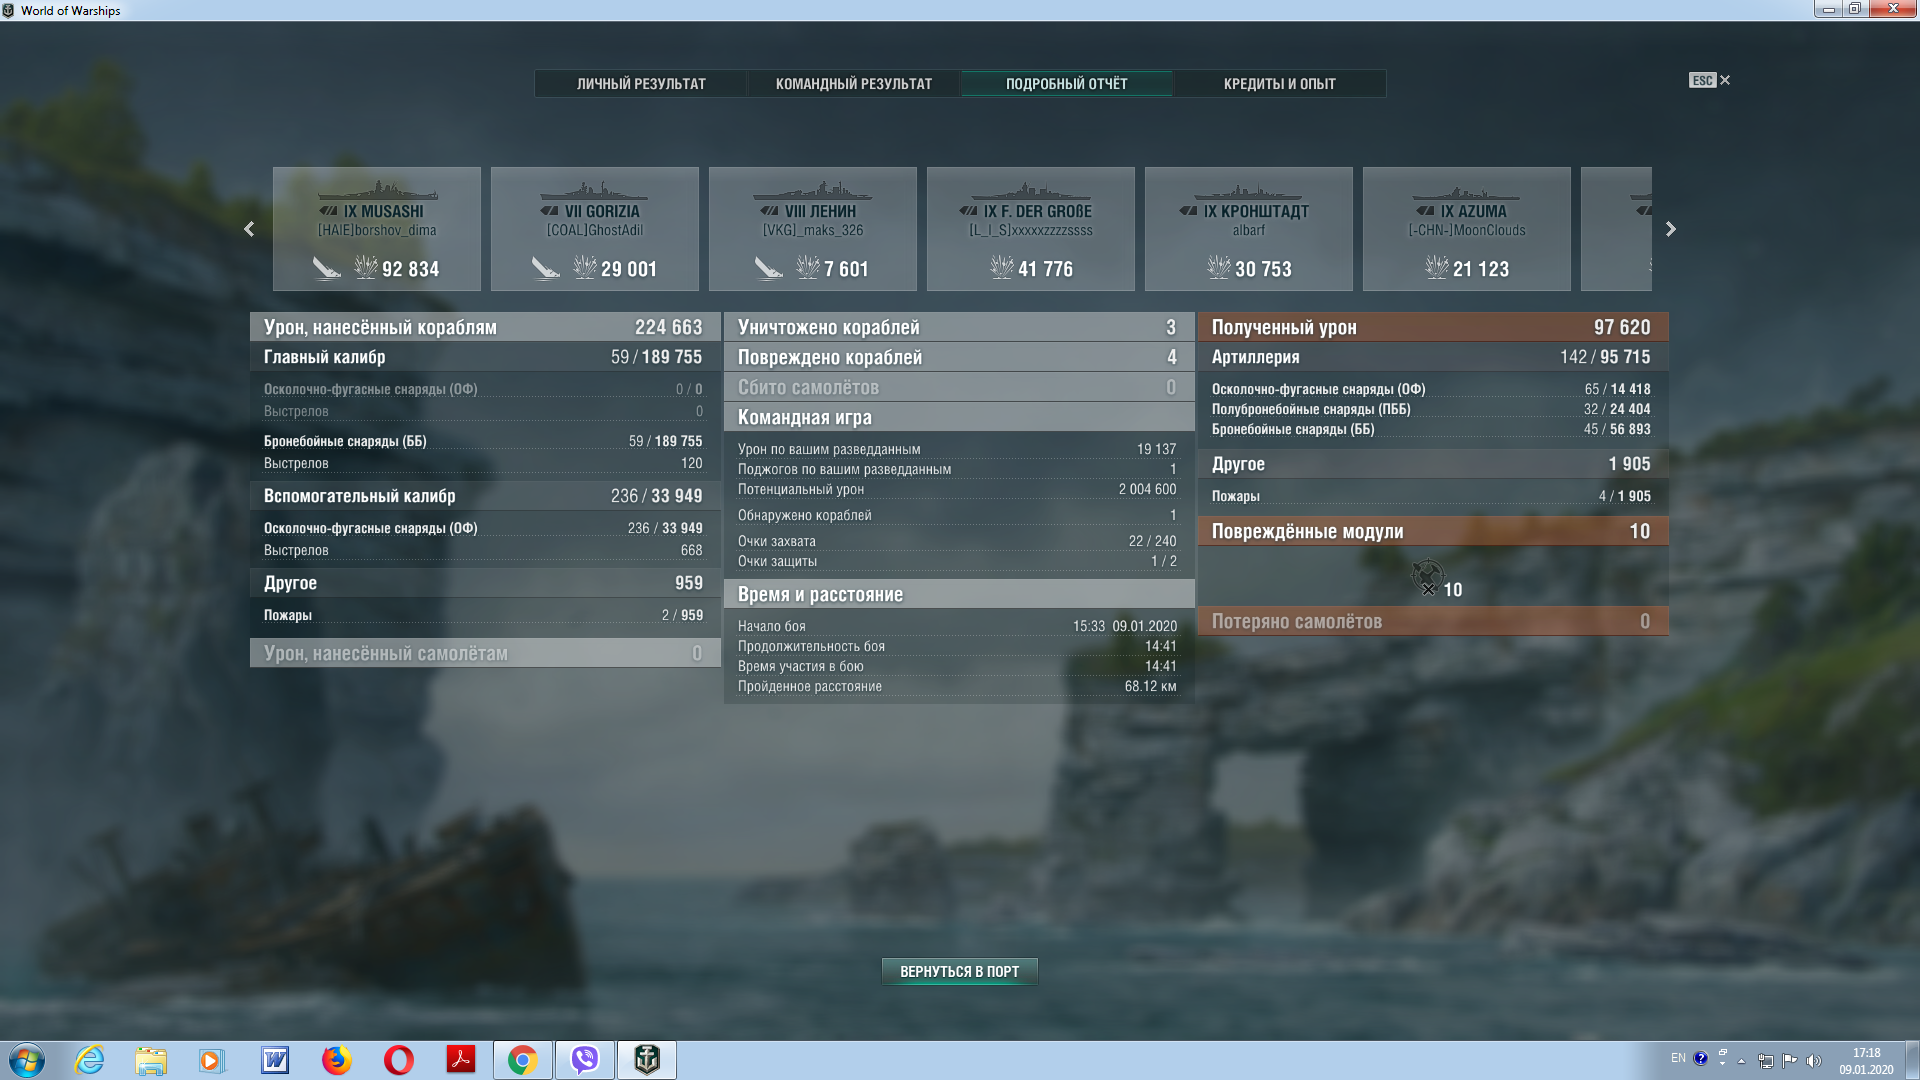Open Microsoft Word from taskbar
The image size is (1920, 1080).
coord(274,1059)
